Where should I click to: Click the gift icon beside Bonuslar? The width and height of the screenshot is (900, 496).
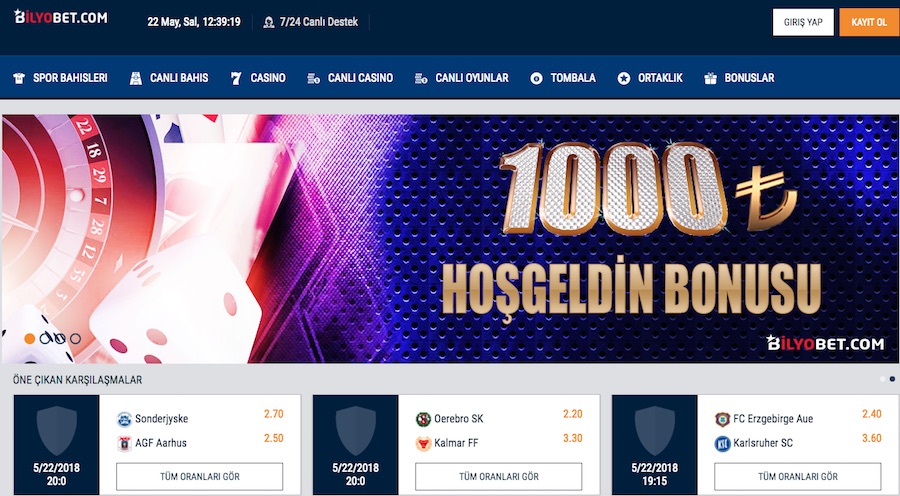point(711,79)
